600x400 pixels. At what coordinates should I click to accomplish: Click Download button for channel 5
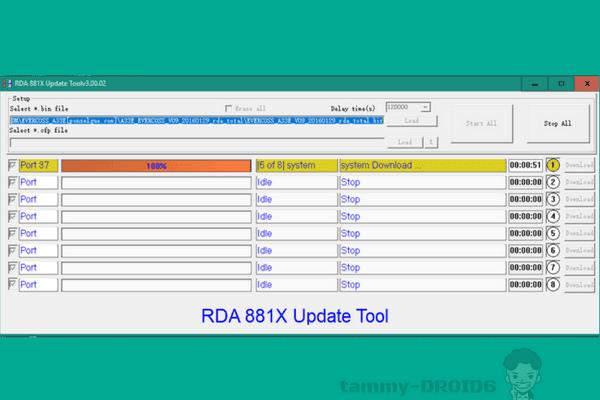pyautogui.click(x=579, y=233)
